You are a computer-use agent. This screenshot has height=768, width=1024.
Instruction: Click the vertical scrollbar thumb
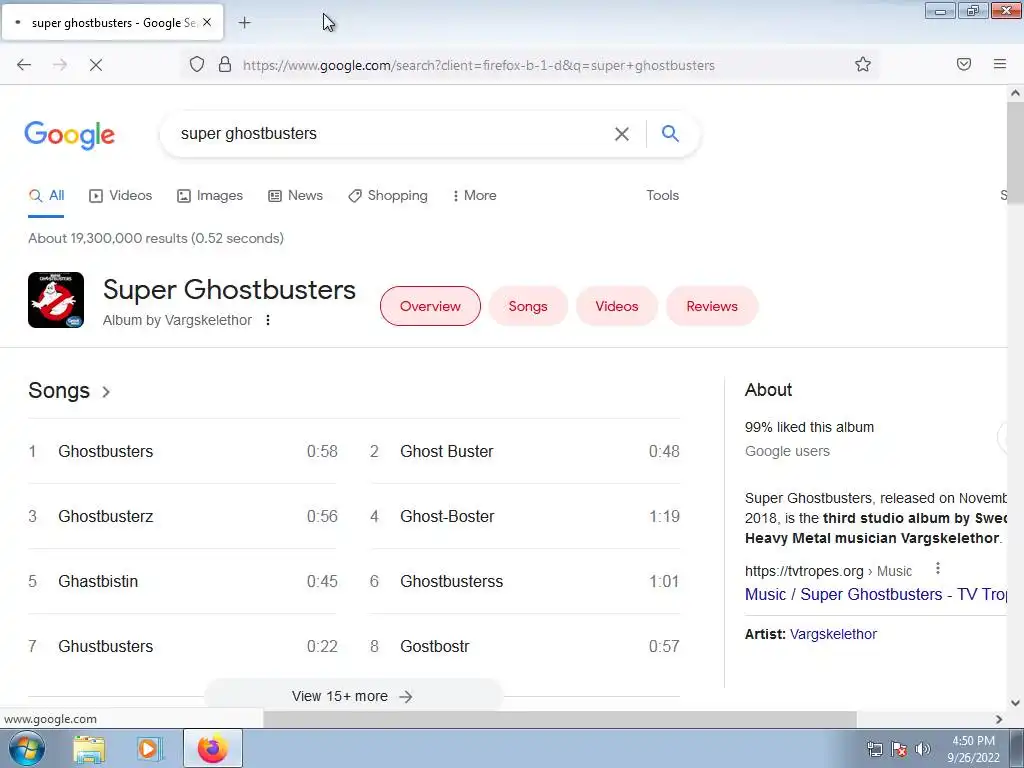coord(1016,153)
